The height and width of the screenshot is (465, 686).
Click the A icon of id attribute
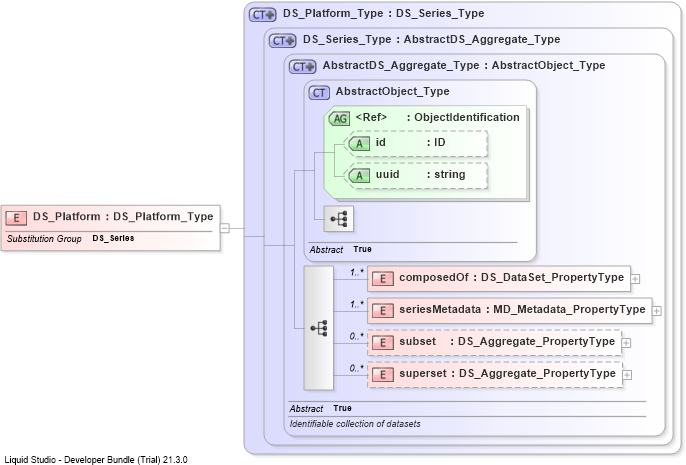(359, 143)
